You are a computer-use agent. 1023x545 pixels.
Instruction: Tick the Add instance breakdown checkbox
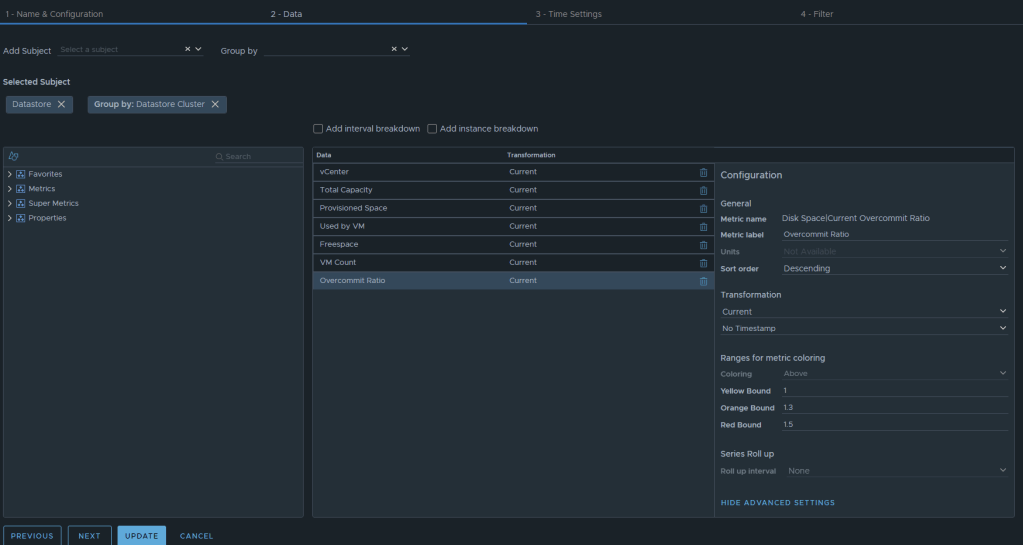pyautogui.click(x=432, y=129)
